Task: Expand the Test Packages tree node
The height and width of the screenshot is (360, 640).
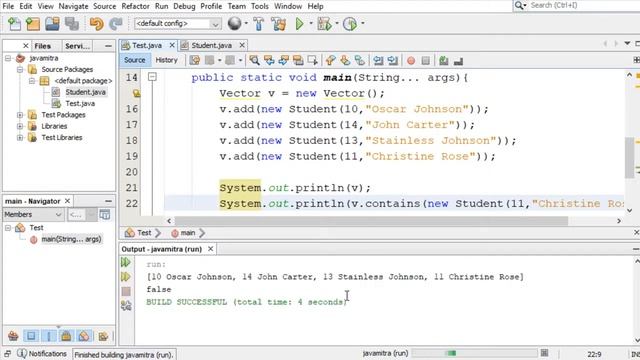Action: 20,115
